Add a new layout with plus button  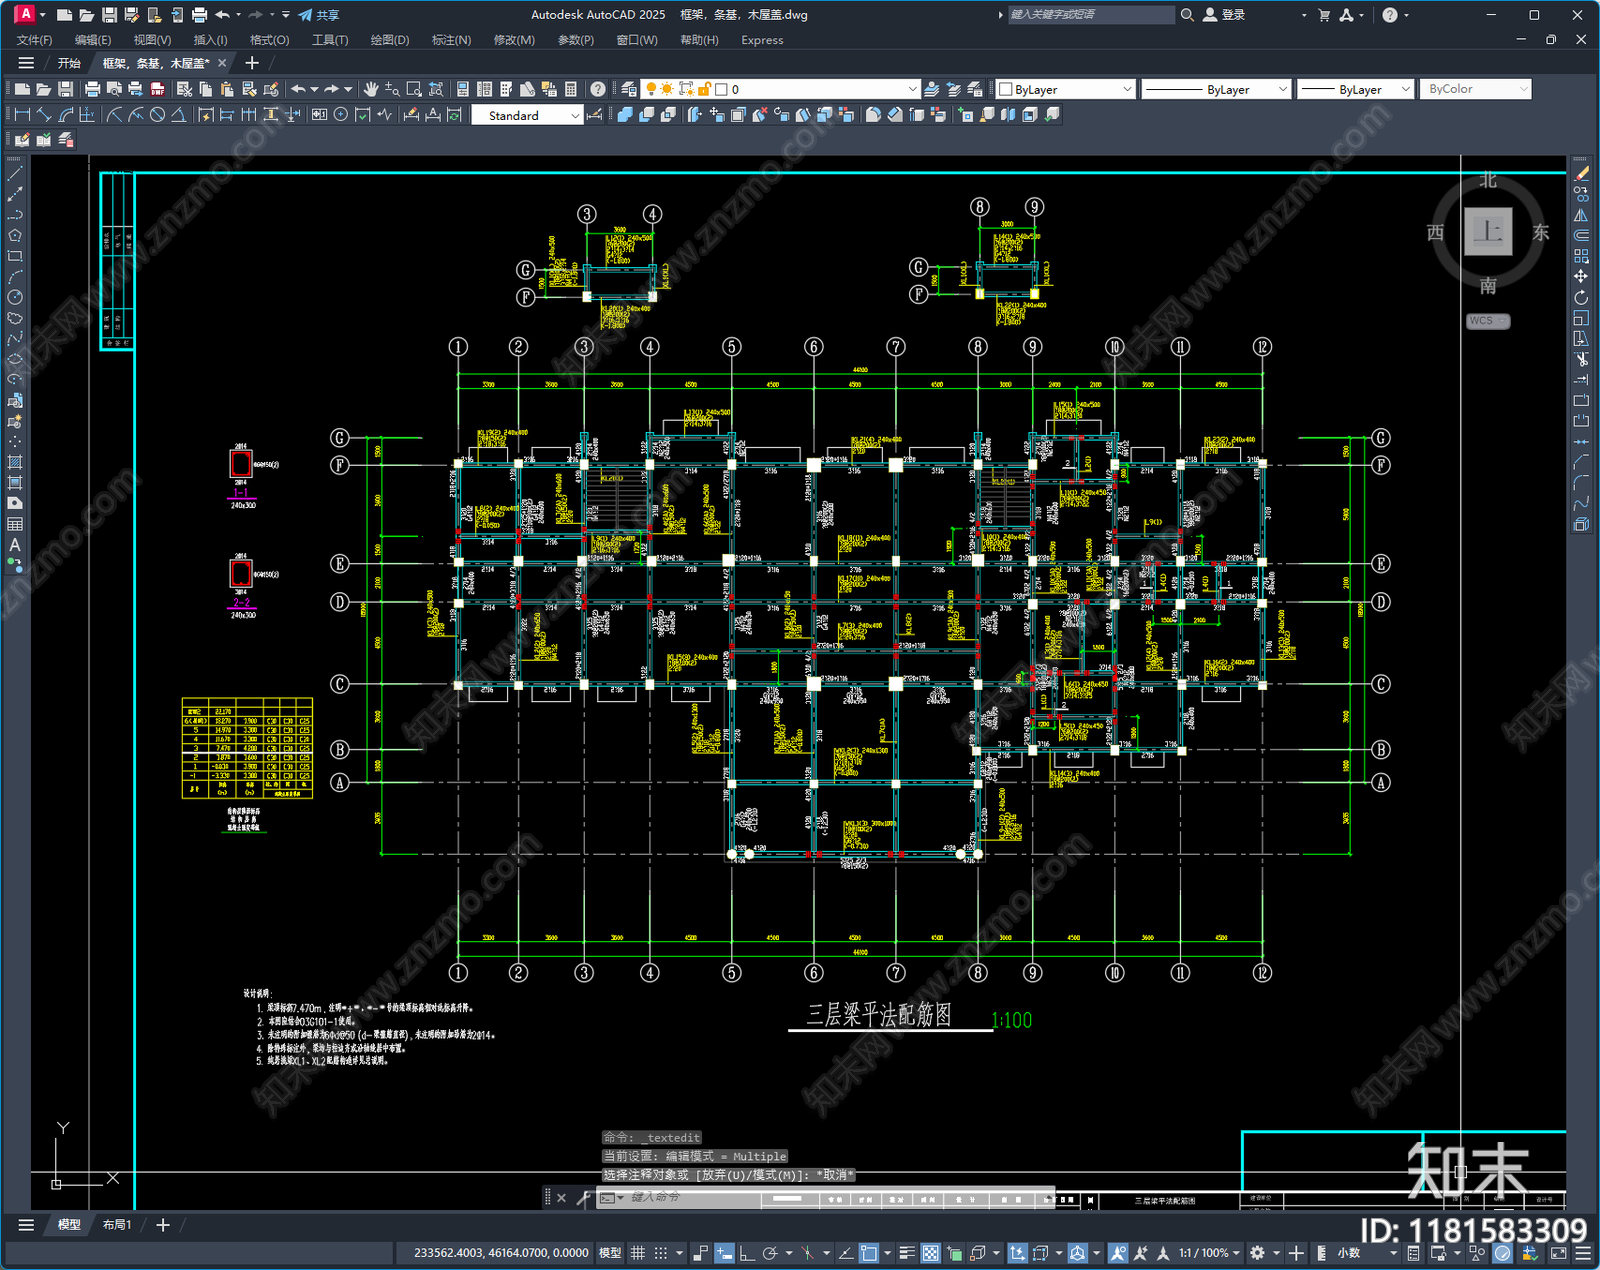(163, 1225)
